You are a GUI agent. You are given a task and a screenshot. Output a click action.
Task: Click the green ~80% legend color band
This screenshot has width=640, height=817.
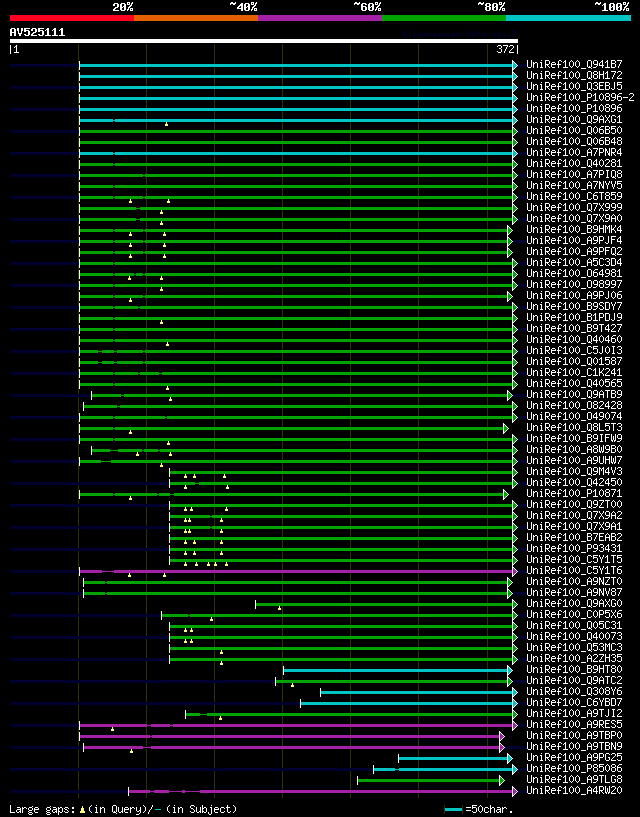[444, 18]
